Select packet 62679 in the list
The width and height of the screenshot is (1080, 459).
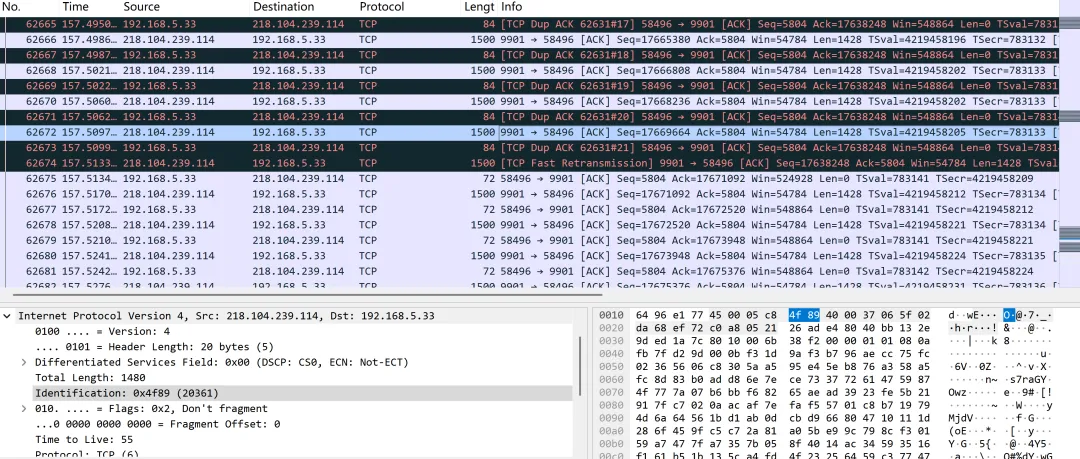(529, 241)
